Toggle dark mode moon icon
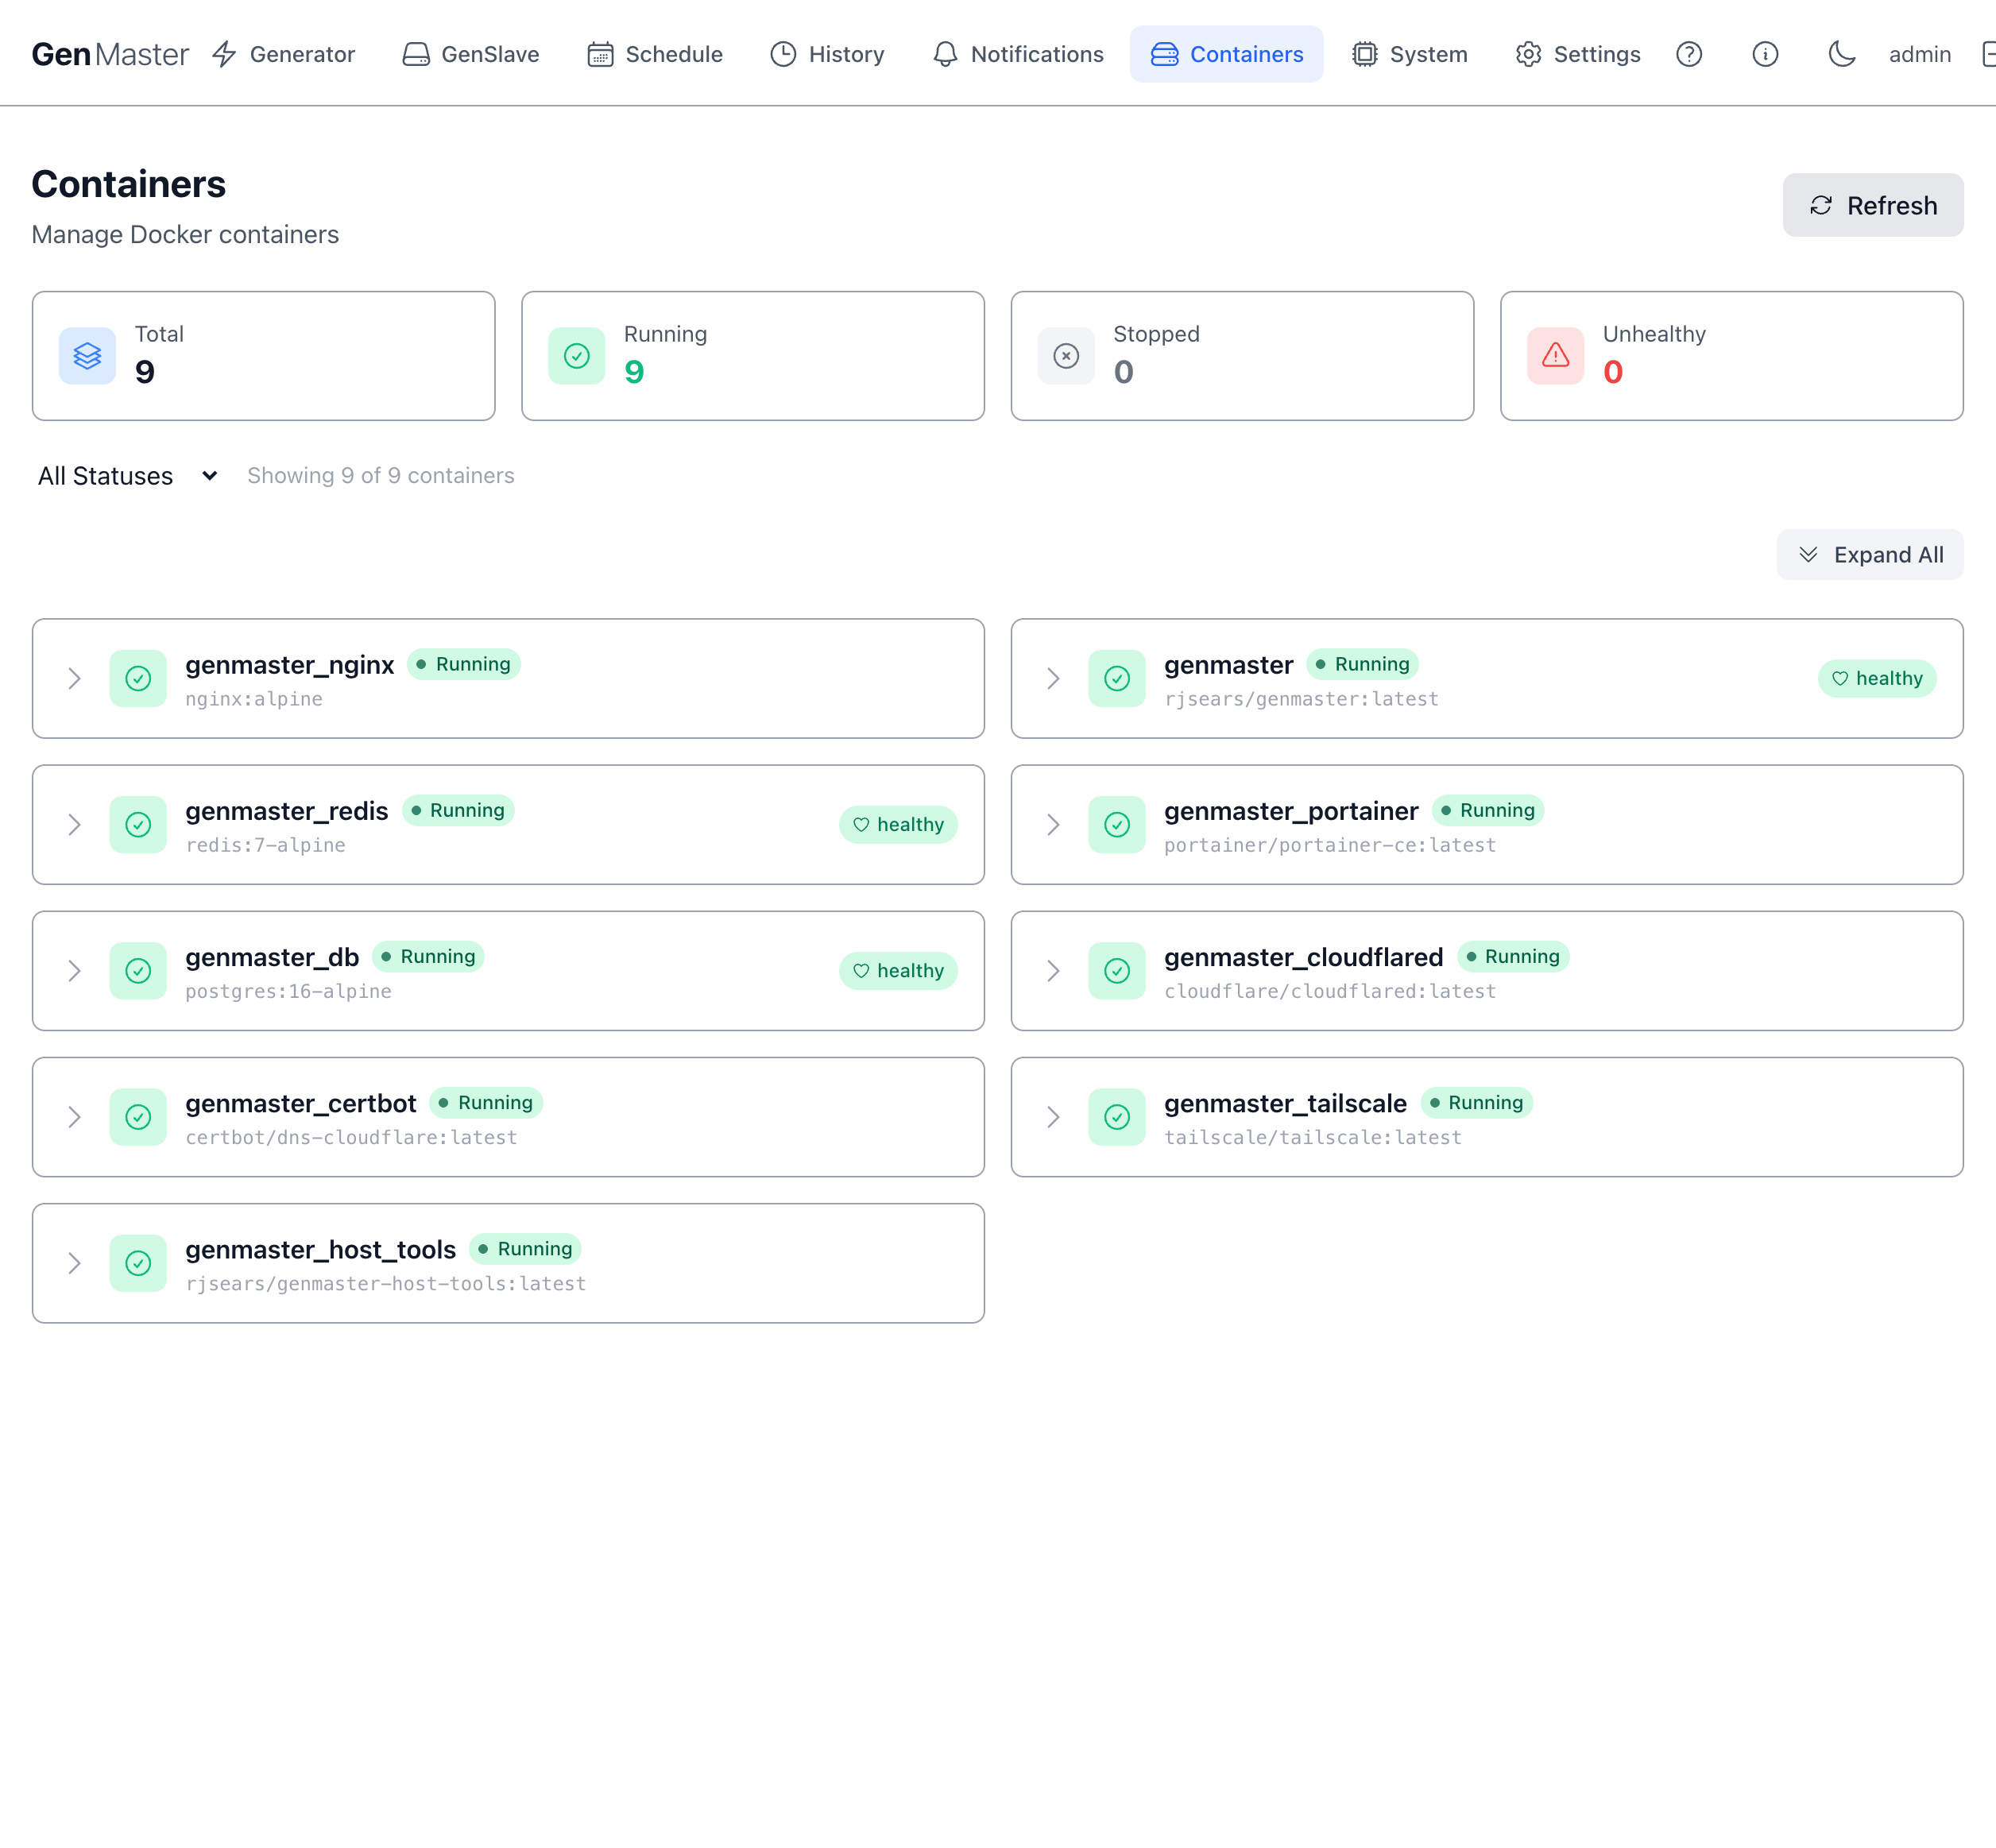1996x1848 pixels. (x=1842, y=54)
